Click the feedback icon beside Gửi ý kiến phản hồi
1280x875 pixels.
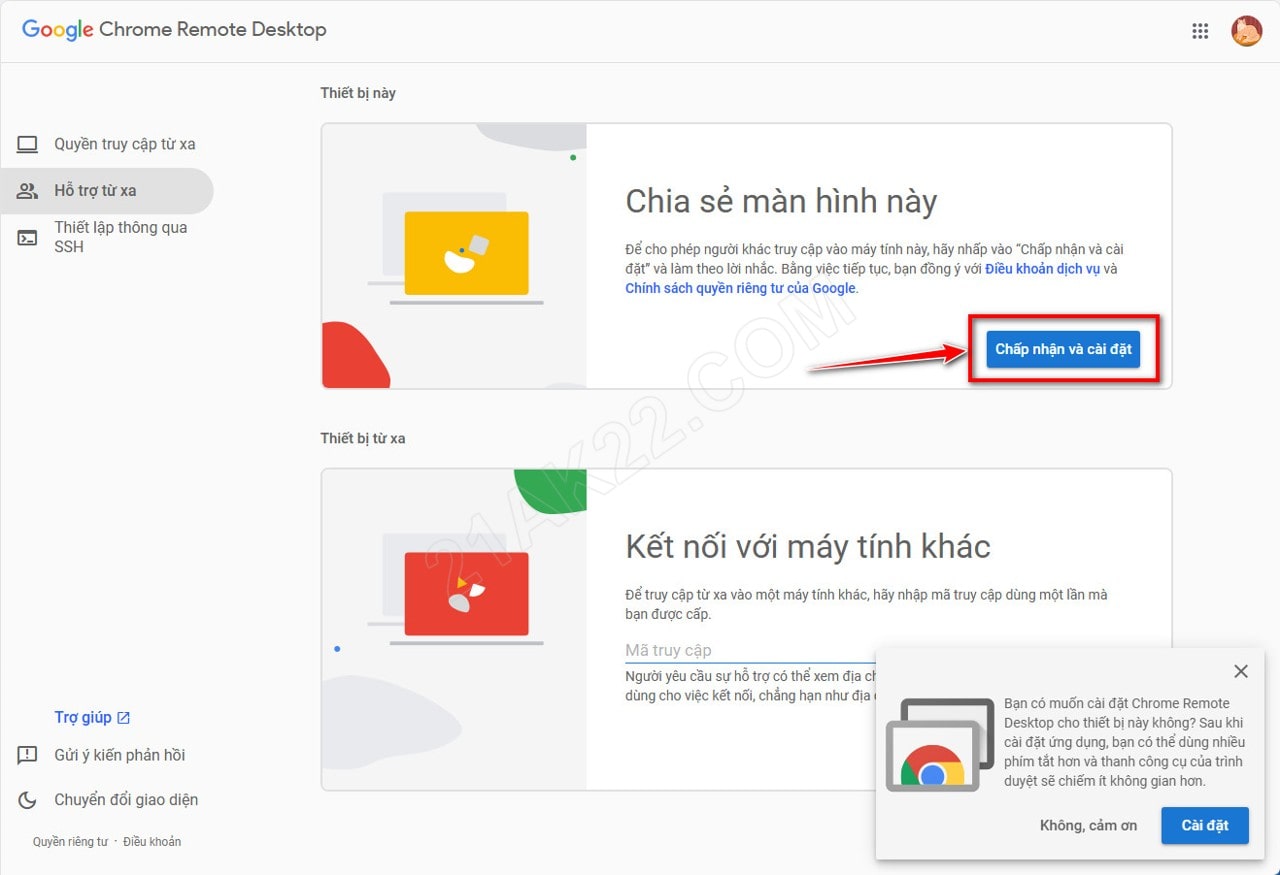27,755
